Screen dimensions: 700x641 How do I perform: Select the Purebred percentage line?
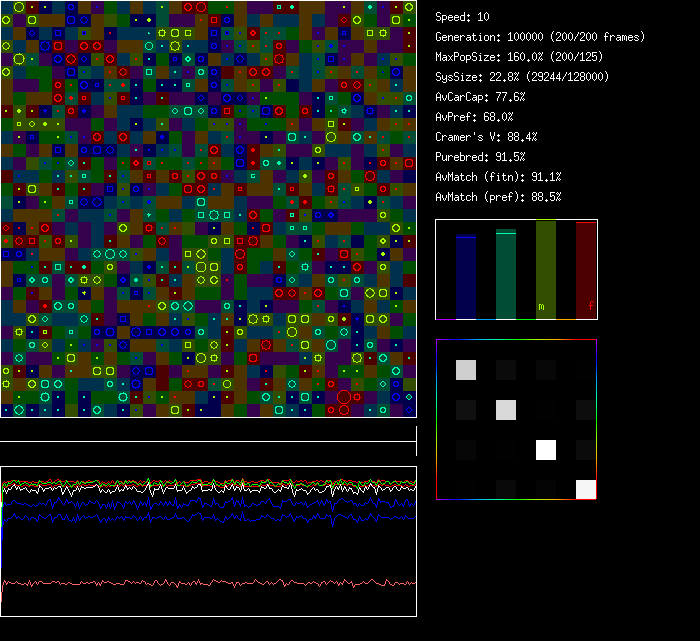480,157
